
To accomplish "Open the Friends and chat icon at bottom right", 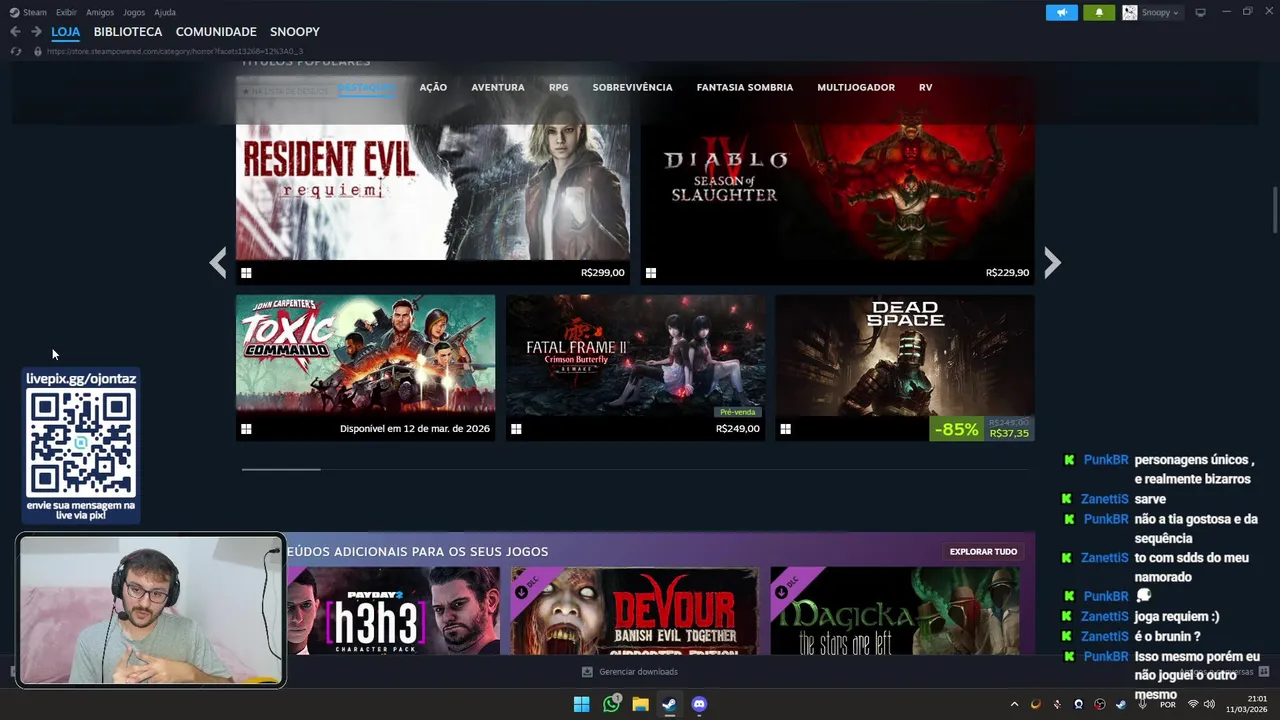I will (x=1264, y=672).
